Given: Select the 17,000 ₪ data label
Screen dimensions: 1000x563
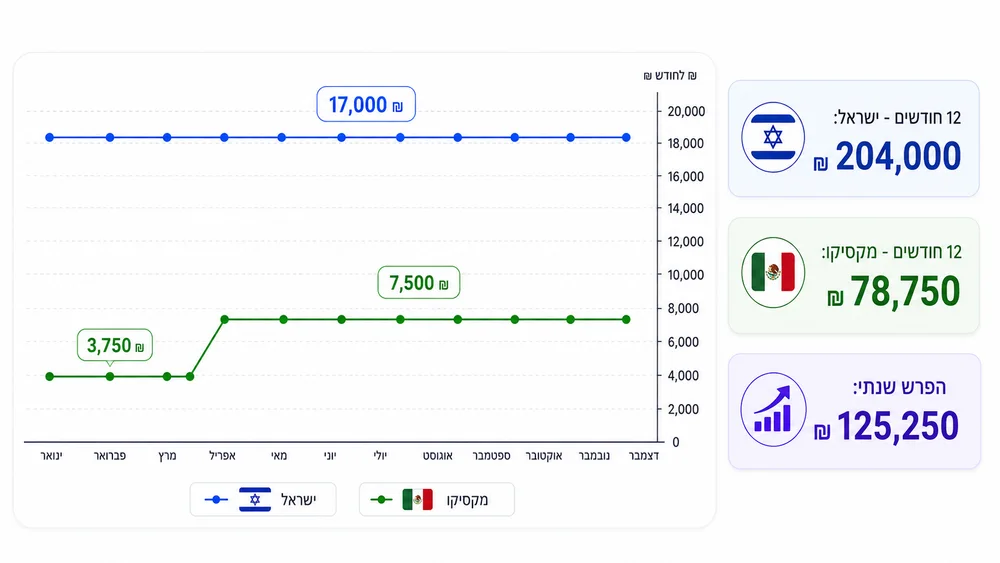Looking at the screenshot, I should tap(366, 105).
